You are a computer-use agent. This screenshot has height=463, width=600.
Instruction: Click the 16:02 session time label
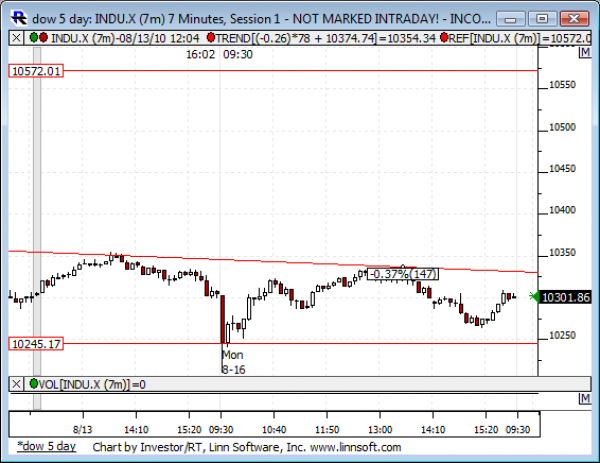point(201,54)
